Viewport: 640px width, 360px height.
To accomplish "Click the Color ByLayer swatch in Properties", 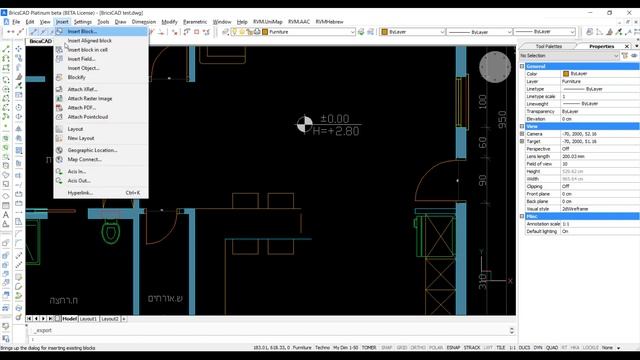I will [x=566, y=73].
